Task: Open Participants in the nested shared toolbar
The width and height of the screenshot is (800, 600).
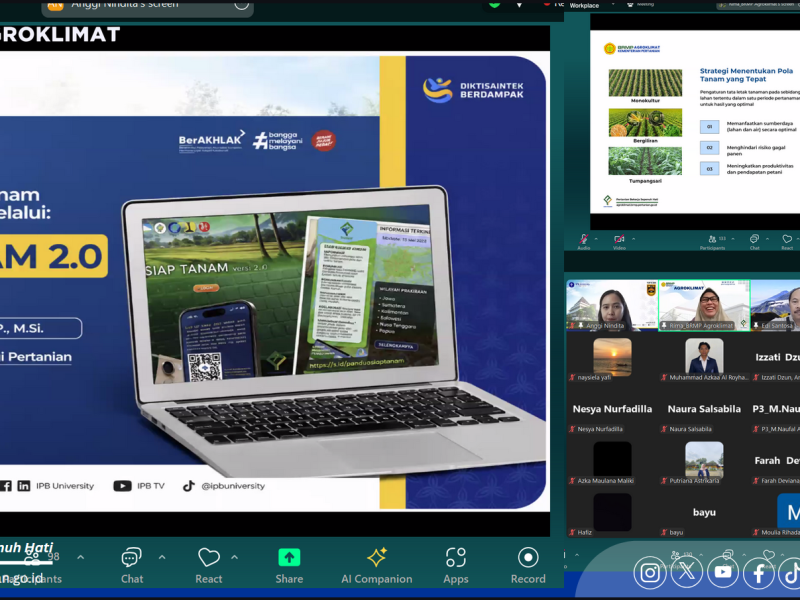Action: [x=712, y=242]
